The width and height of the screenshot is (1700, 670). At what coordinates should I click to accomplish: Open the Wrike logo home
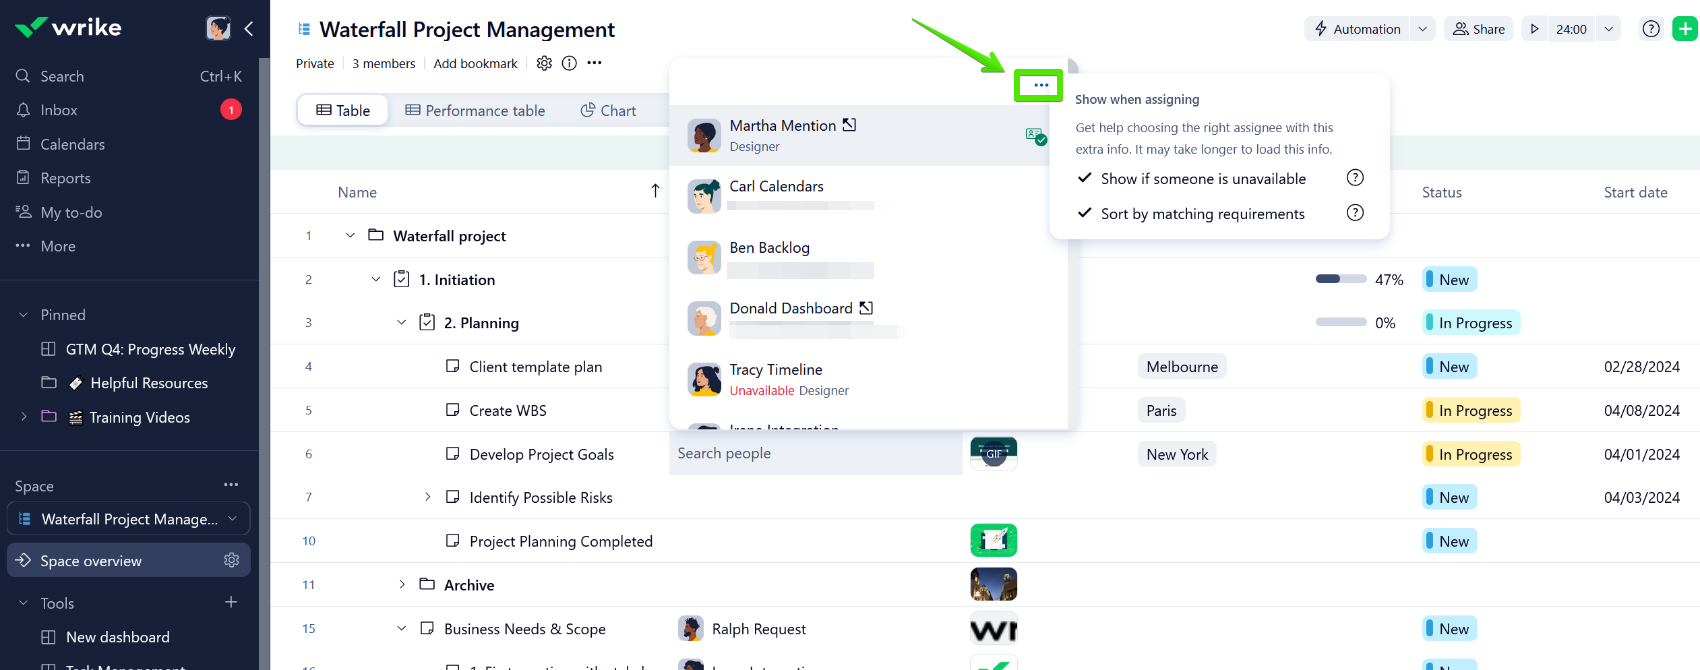68,27
